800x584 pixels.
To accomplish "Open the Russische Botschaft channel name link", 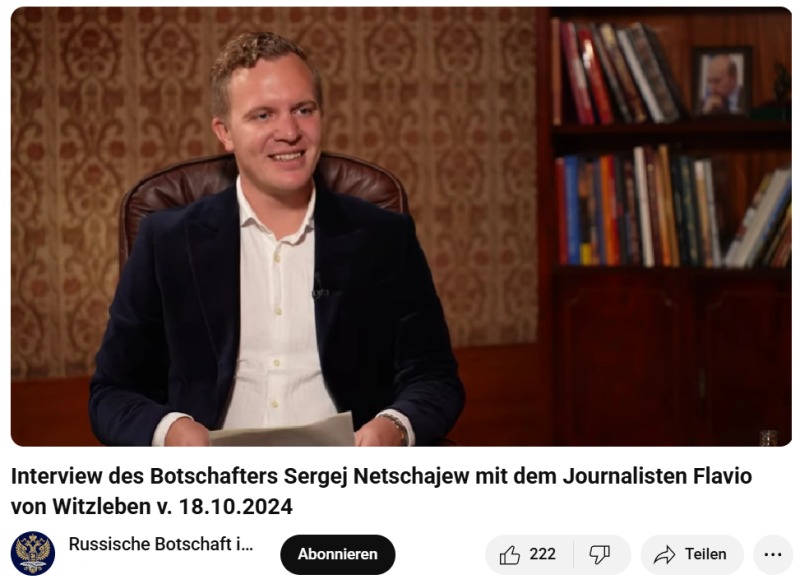I will (161, 544).
